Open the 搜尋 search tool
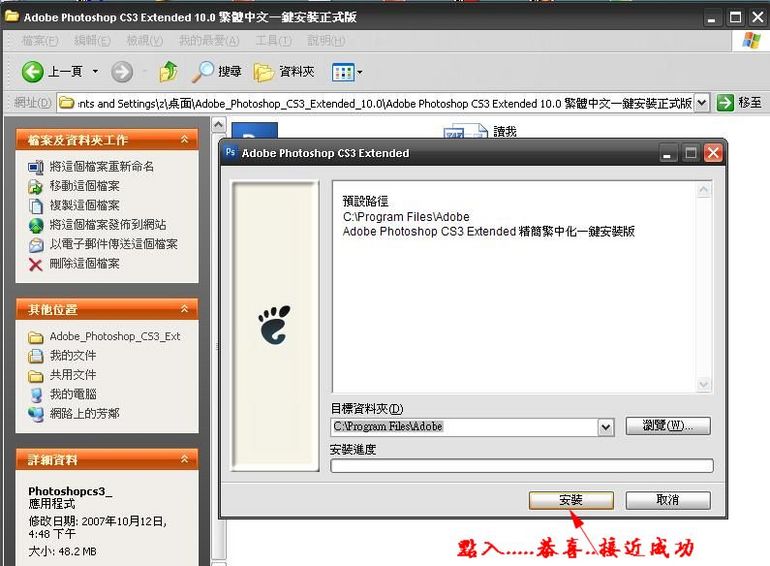 click(x=217, y=72)
